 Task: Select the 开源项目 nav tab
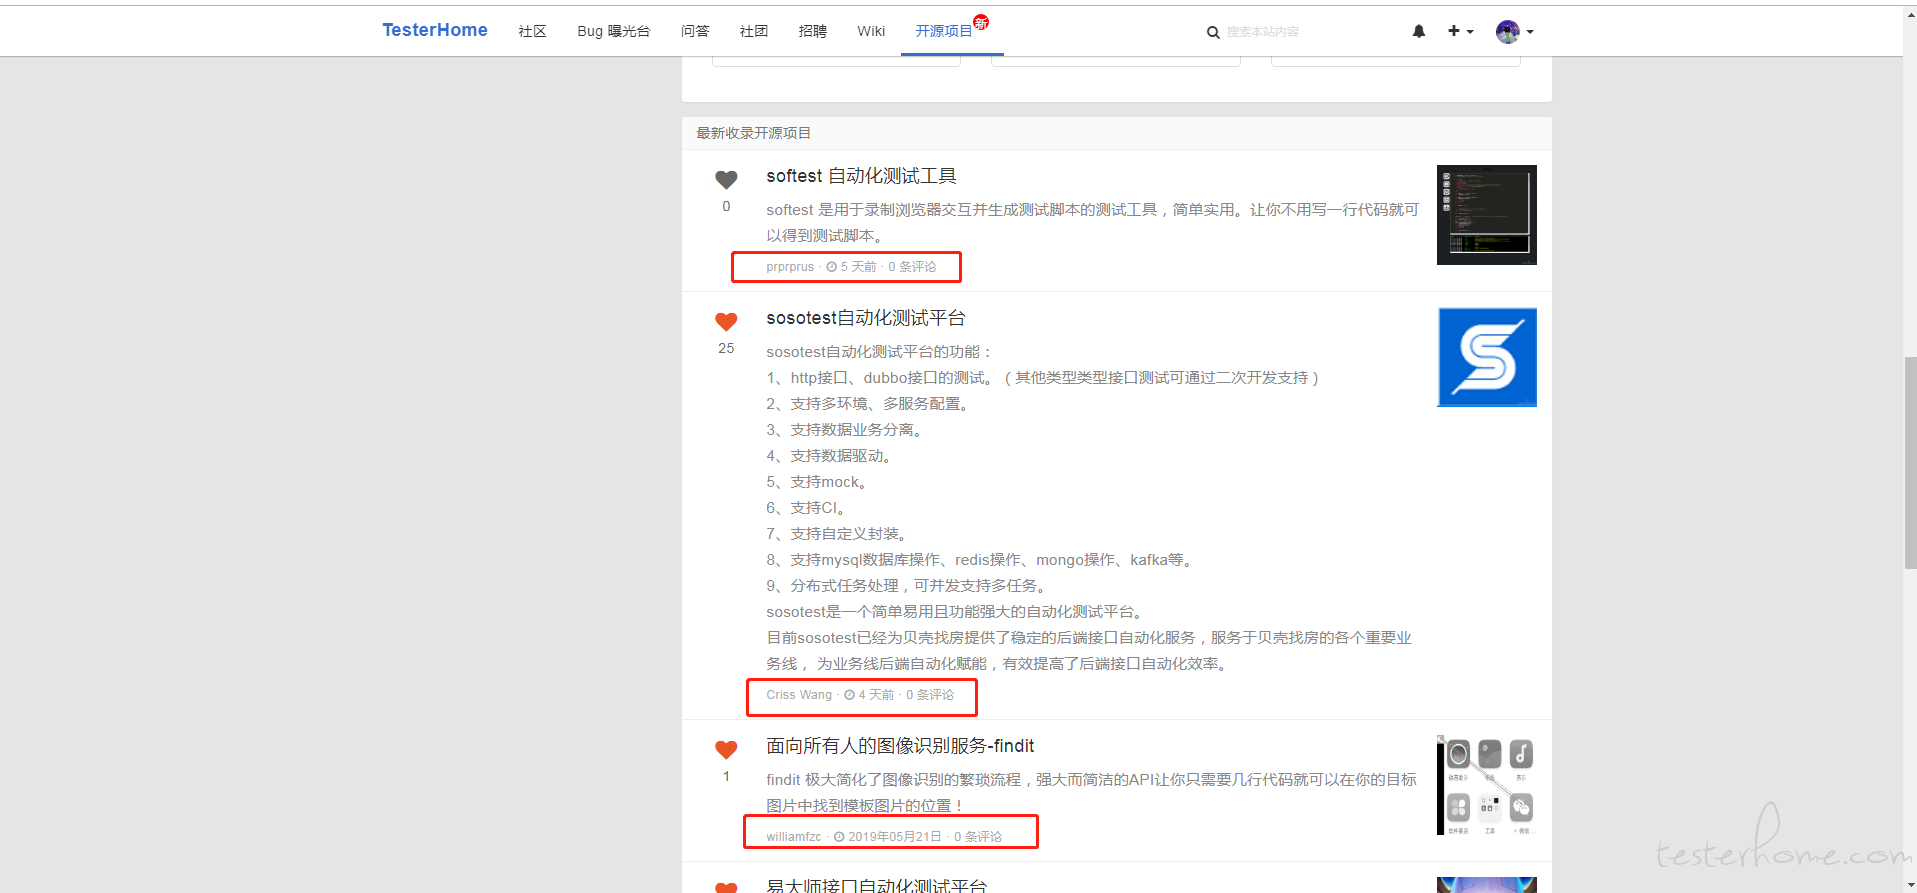(944, 31)
